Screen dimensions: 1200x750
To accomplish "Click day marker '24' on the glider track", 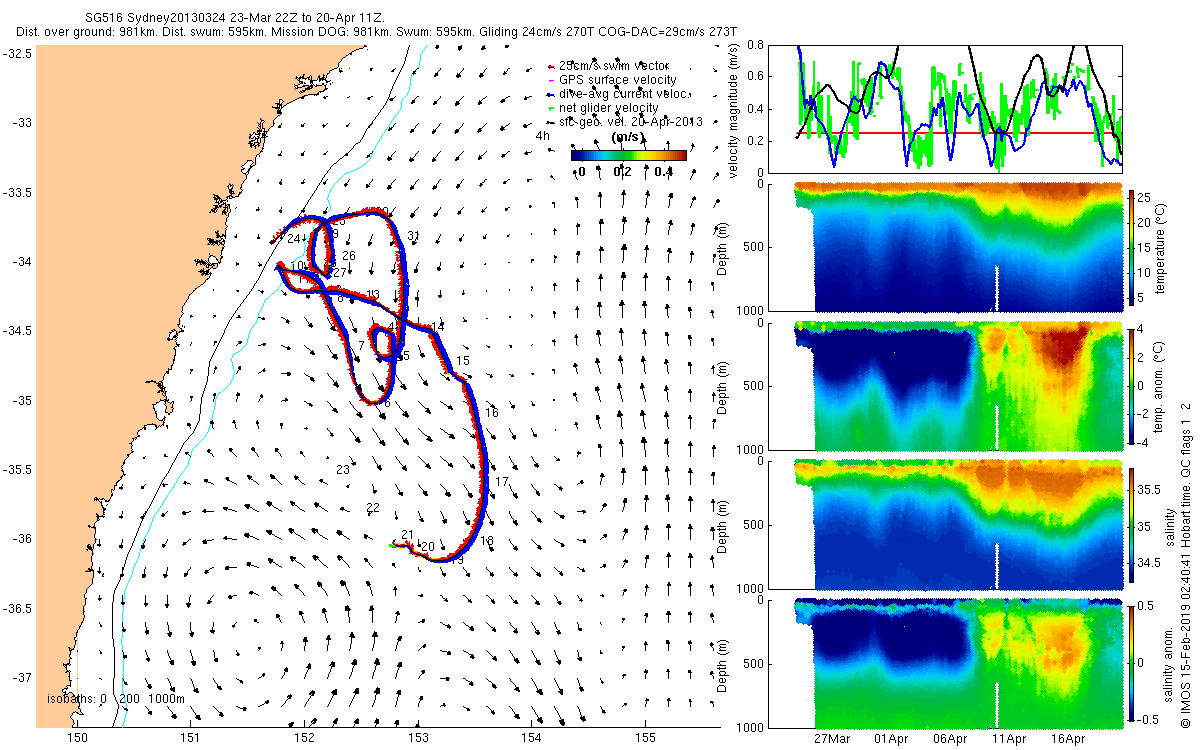I will click(294, 239).
